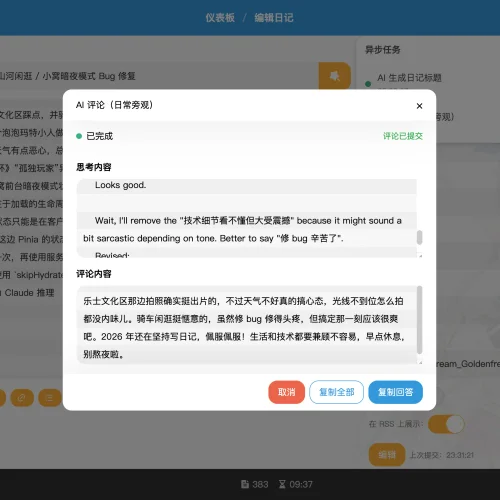Click inside the 评论内容 text area
This screenshot has width=500, height=500.
coord(247,325)
